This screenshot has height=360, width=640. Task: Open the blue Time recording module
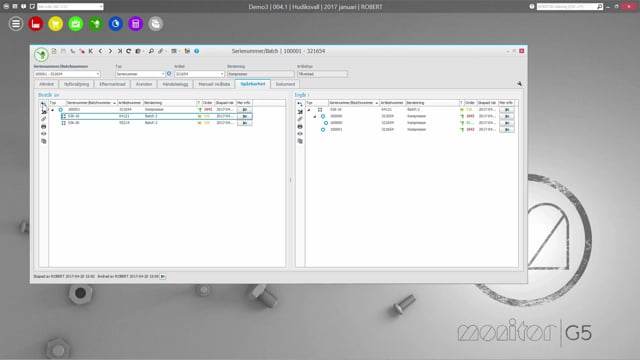[116, 24]
